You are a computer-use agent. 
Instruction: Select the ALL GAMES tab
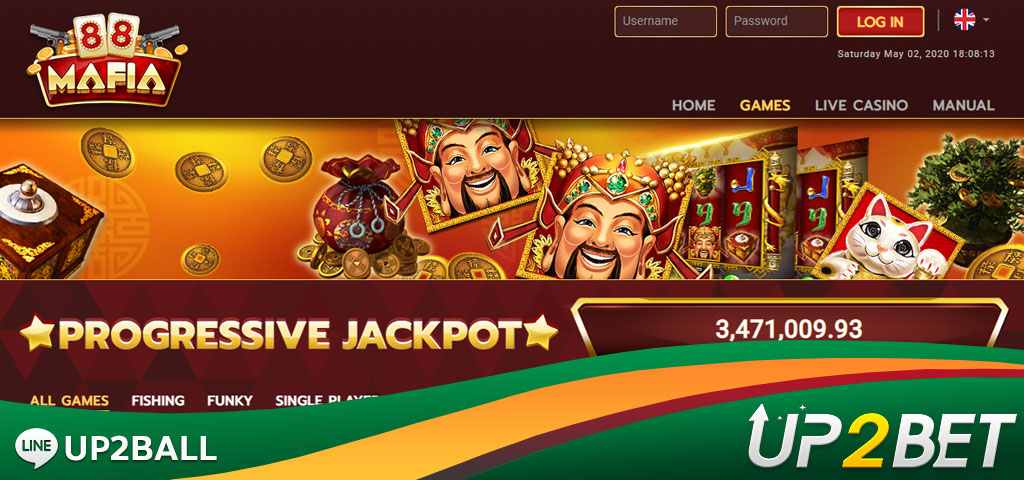69,400
